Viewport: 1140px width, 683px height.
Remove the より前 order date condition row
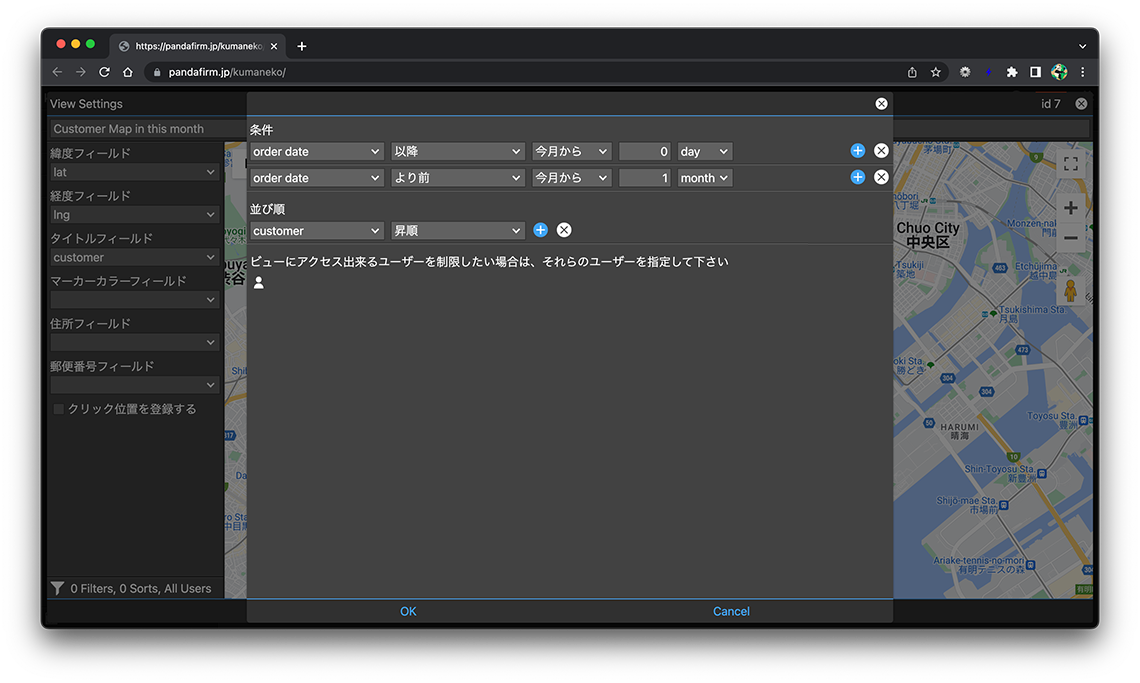pos(881,177)
